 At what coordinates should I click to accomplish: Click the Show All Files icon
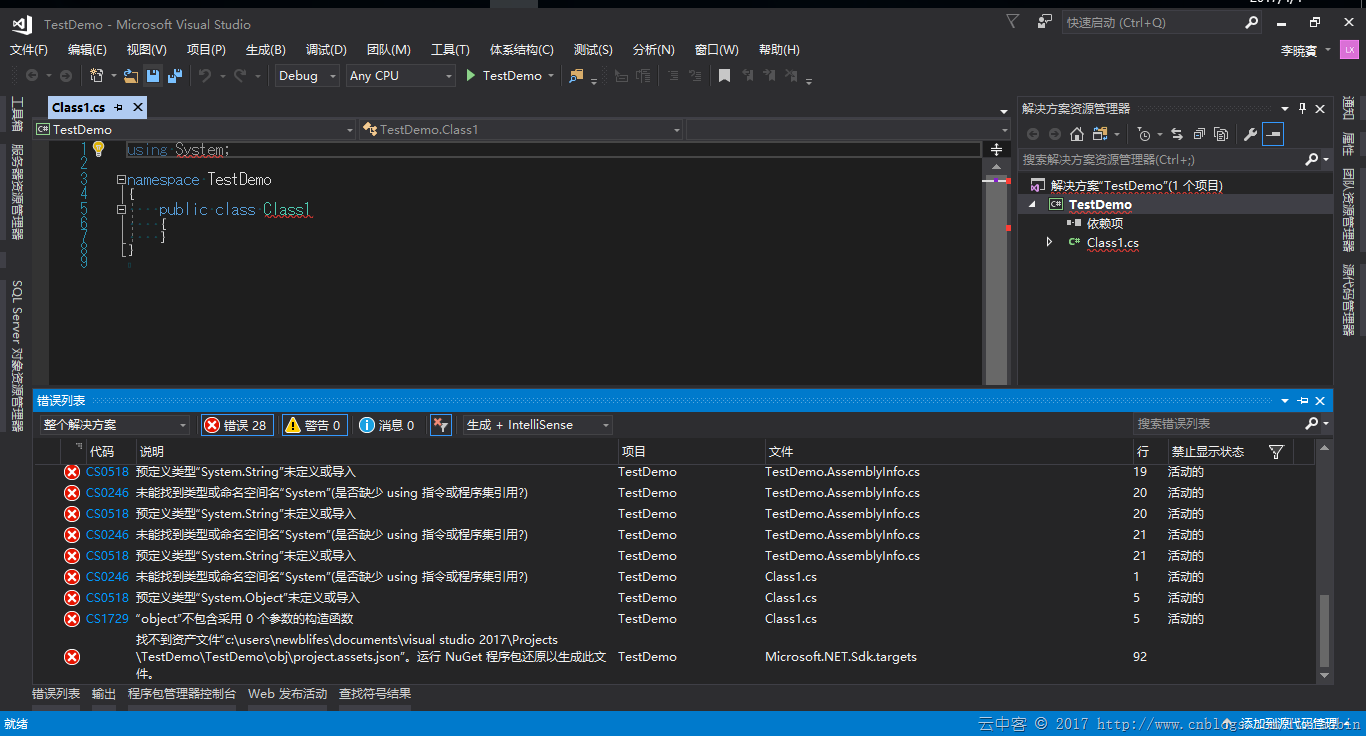1221,134
